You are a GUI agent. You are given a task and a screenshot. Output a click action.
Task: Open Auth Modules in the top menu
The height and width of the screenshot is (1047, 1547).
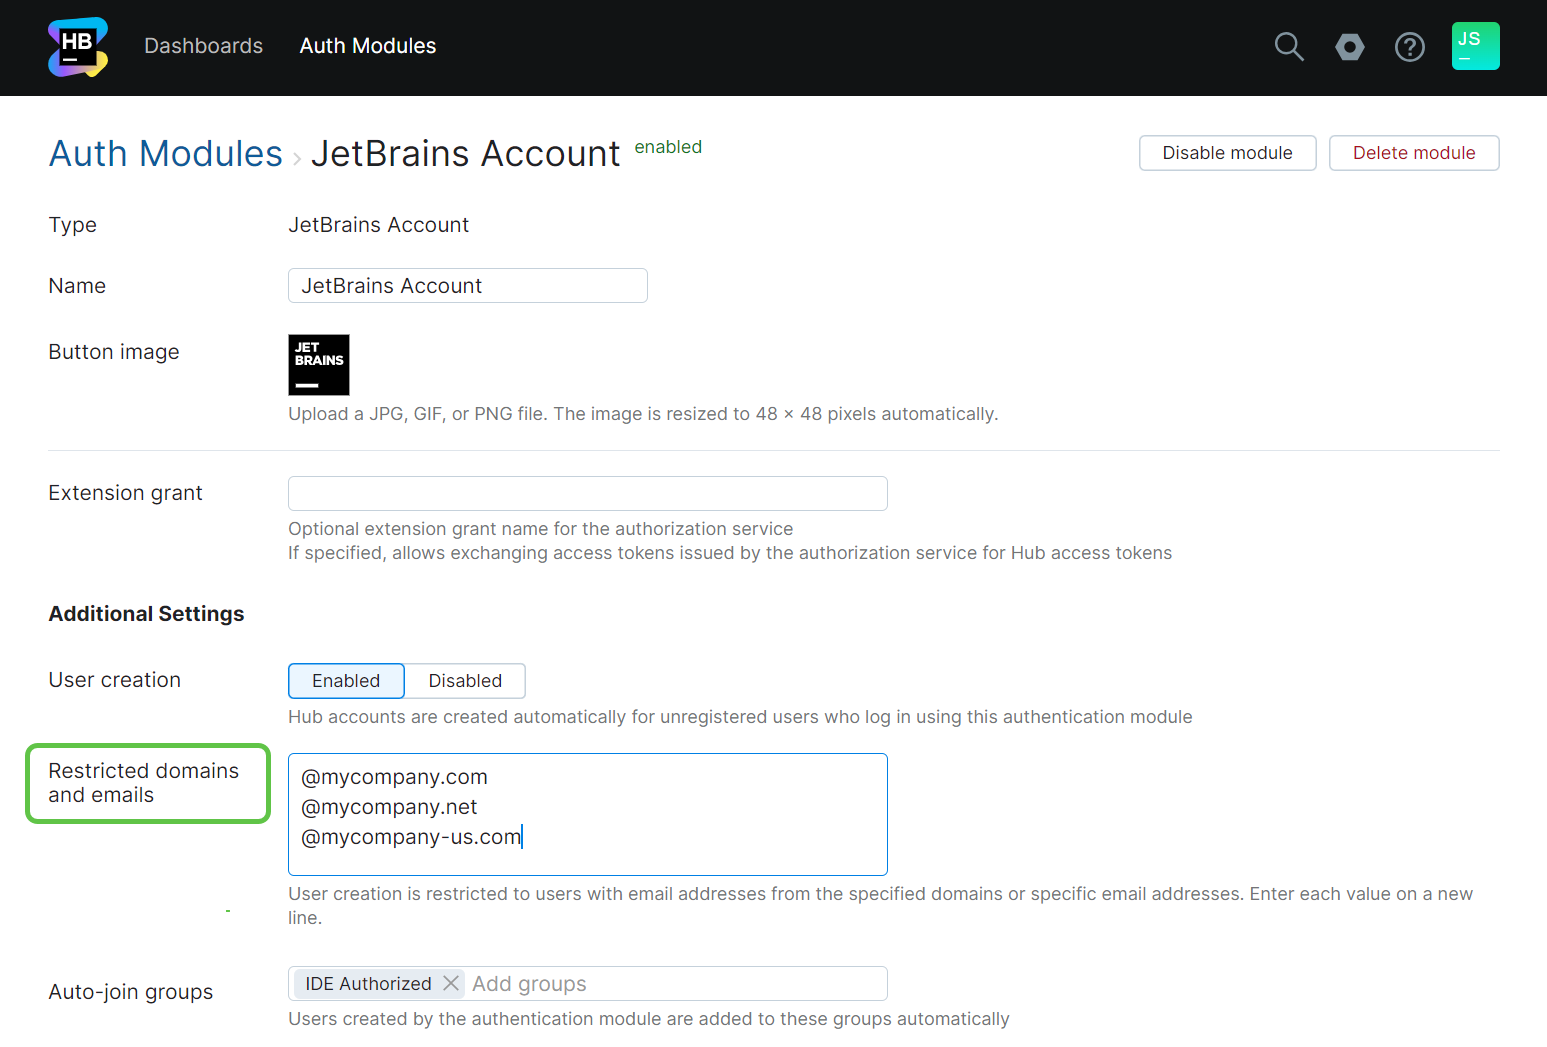click(x=368, y=46)
